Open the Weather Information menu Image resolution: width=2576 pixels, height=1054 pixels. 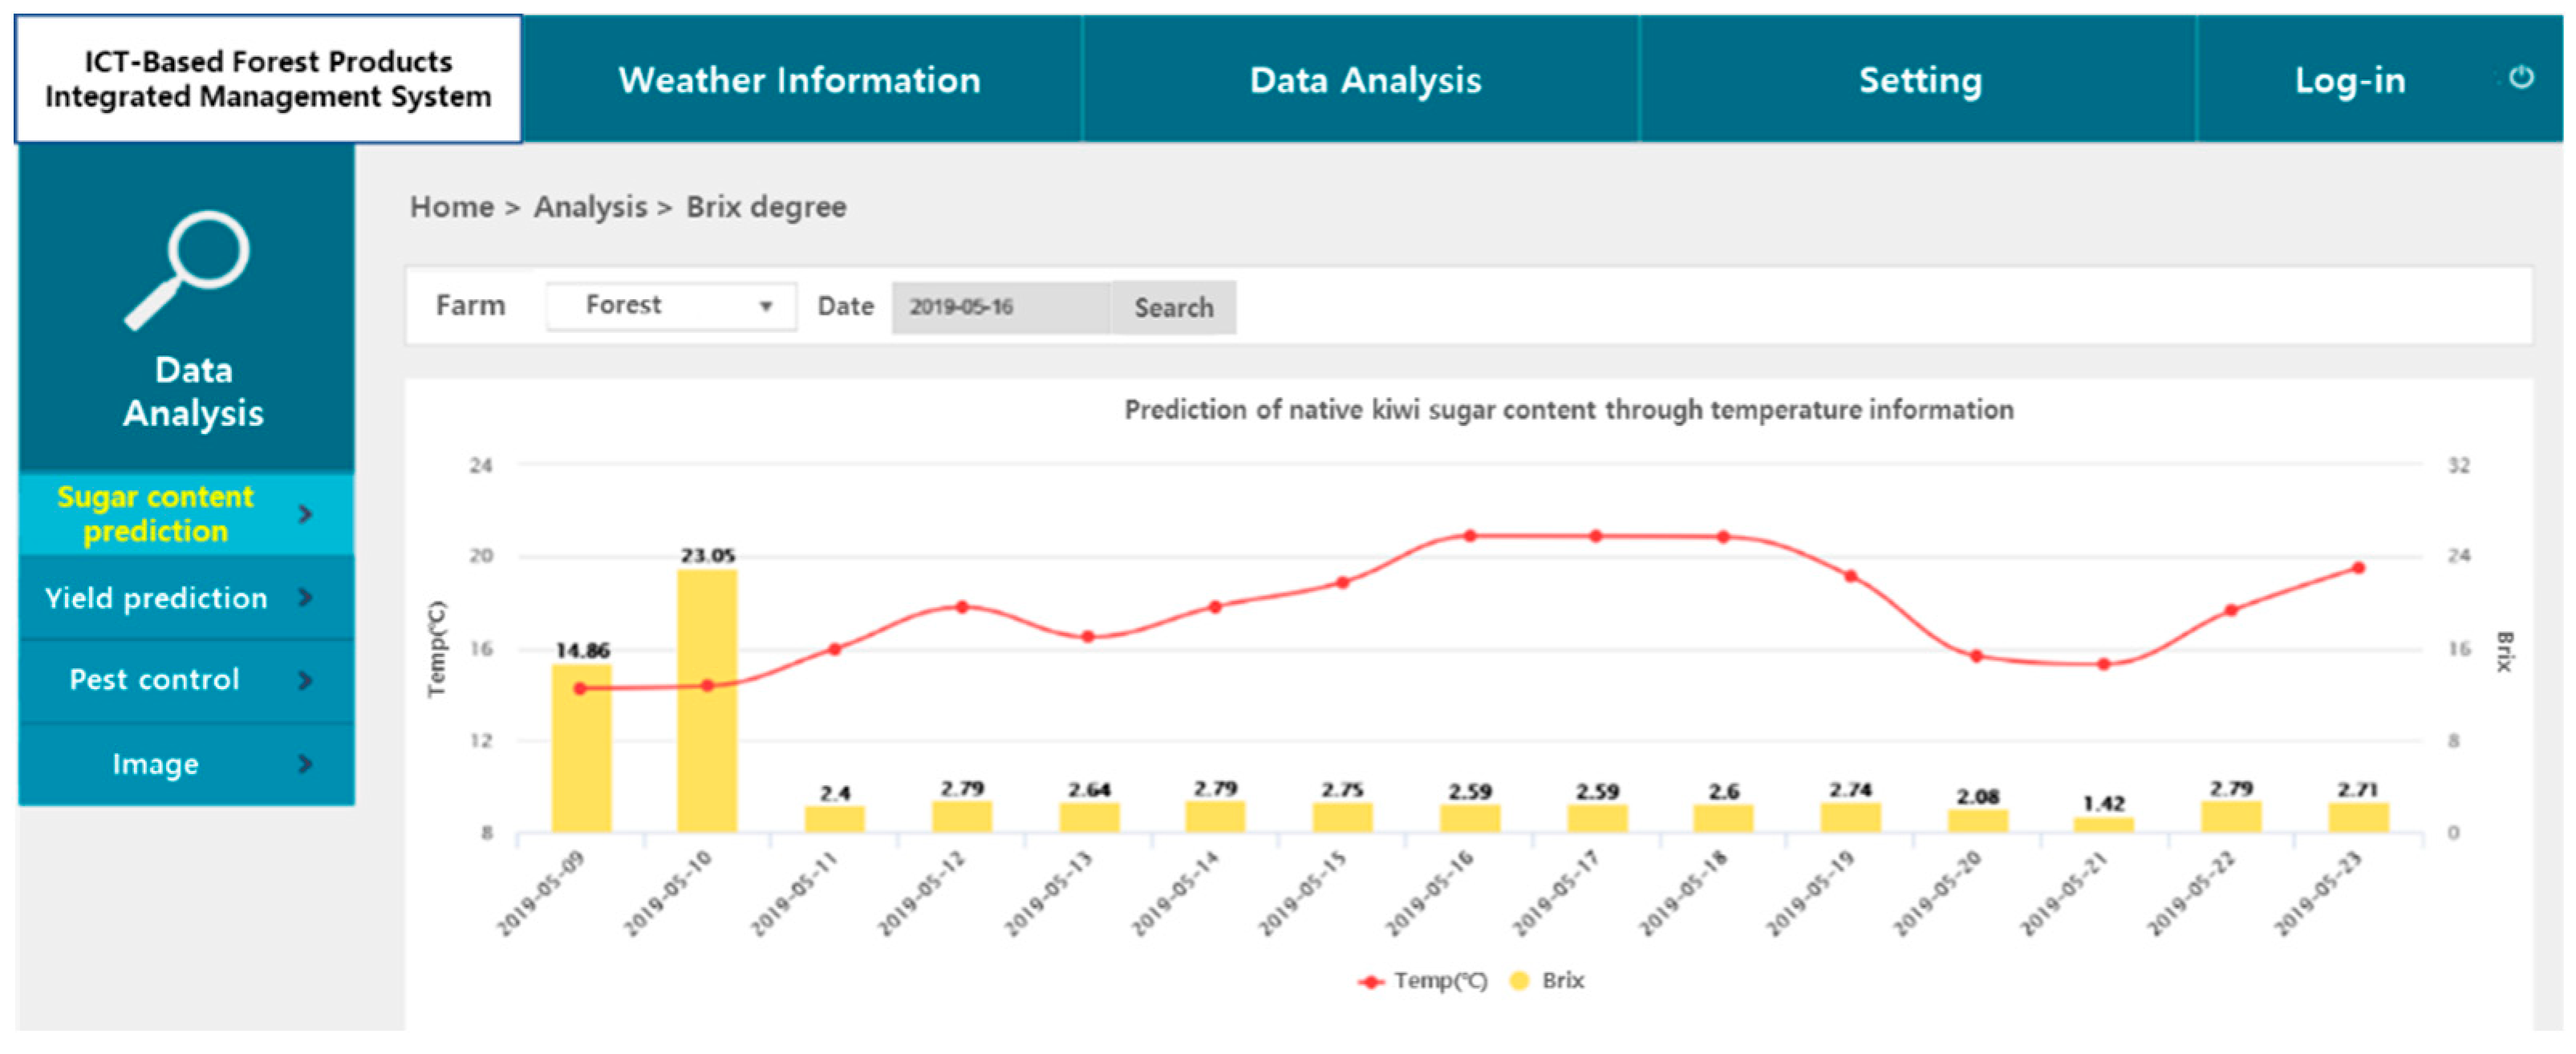coord(800,80)
